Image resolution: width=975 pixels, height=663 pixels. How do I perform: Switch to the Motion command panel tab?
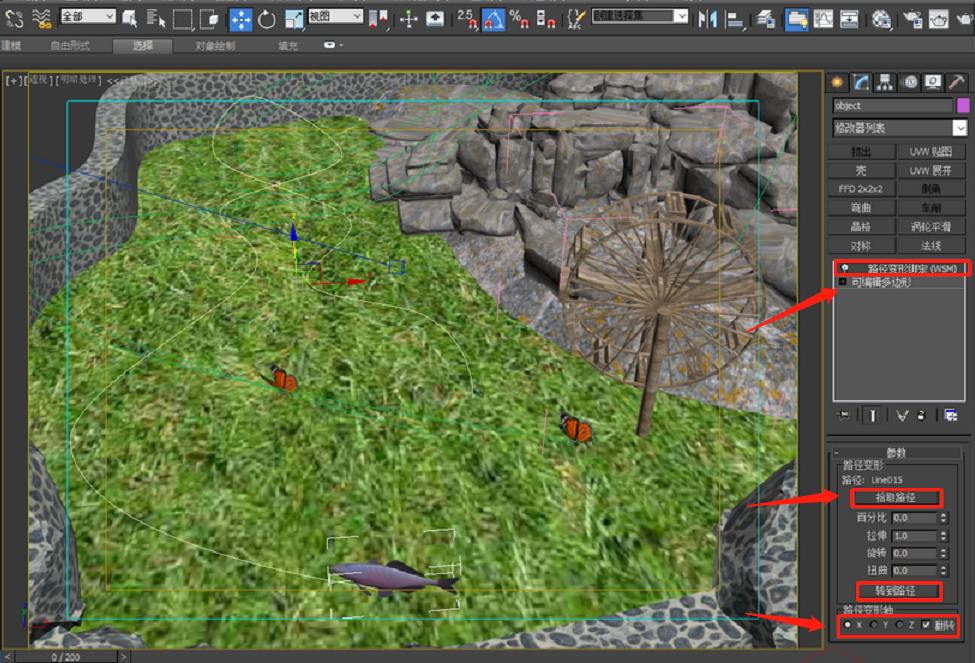coord(910,82)
